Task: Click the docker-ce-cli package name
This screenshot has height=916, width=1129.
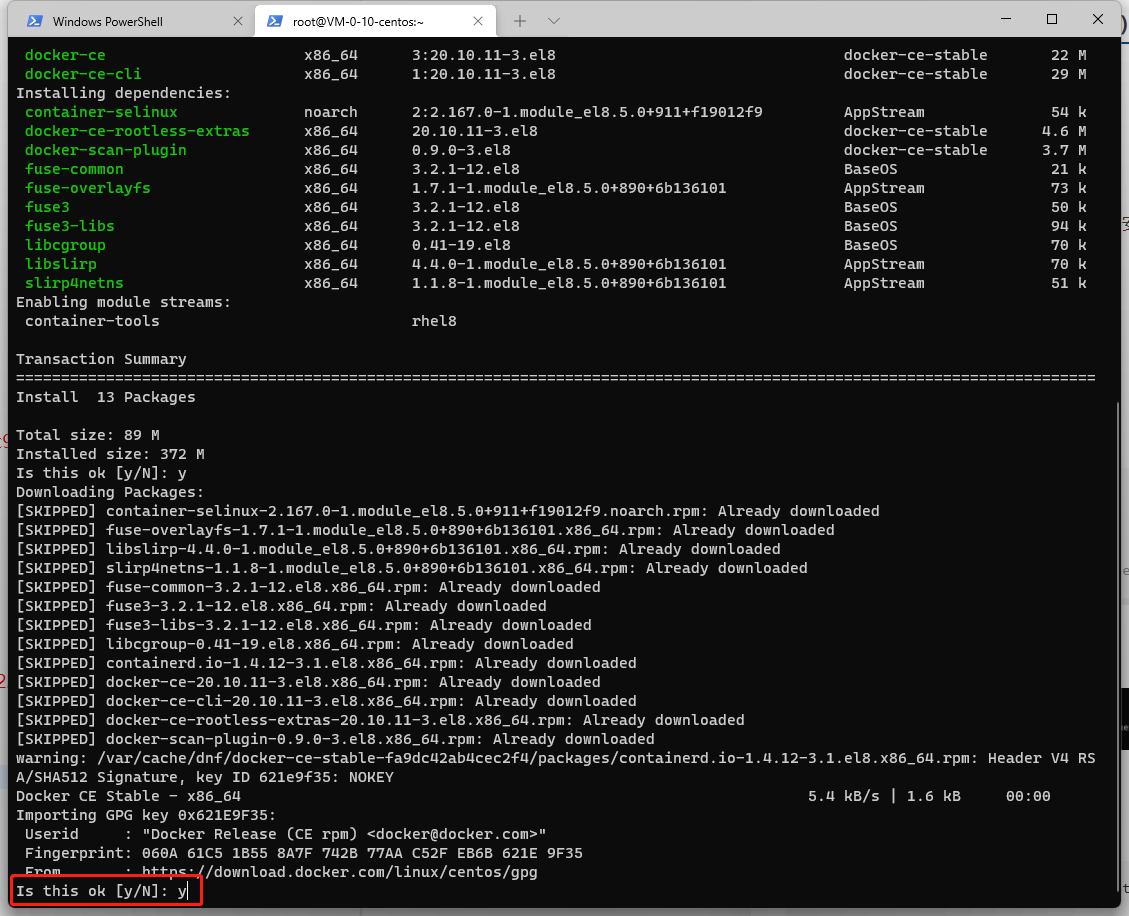Action: pos(83,73)
